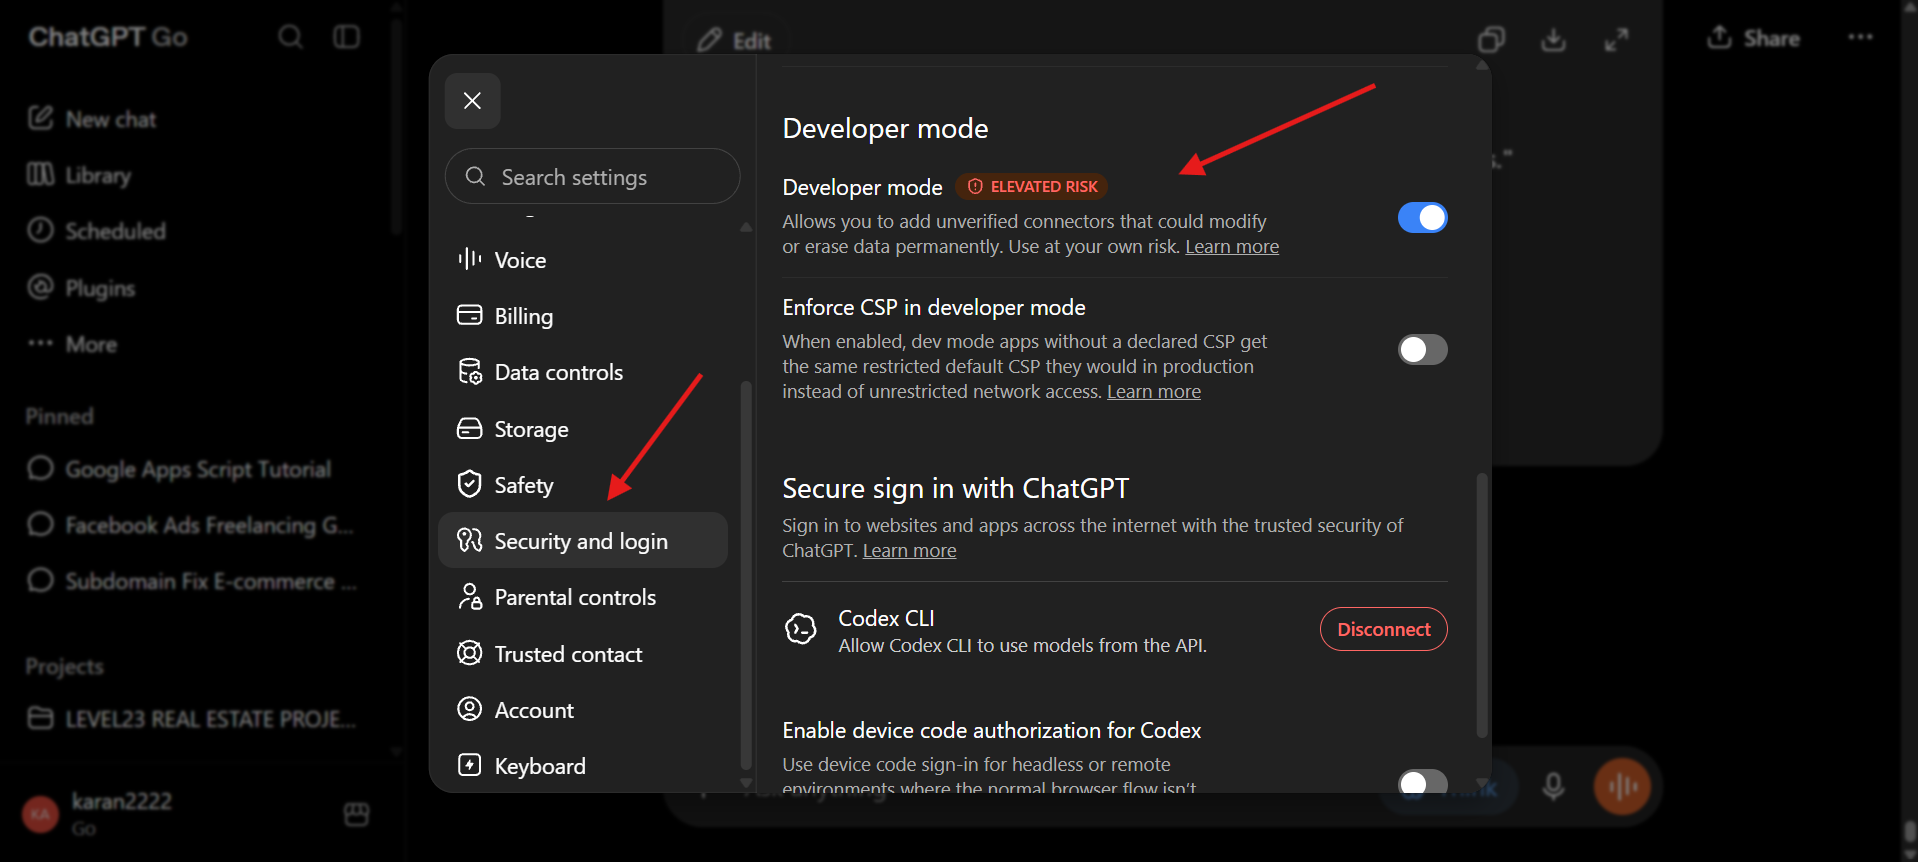The width and height of the screenshot is (1918, 862).
Task: Click the magnifier icon in Search settings
Action: click(x=475, y=177)
